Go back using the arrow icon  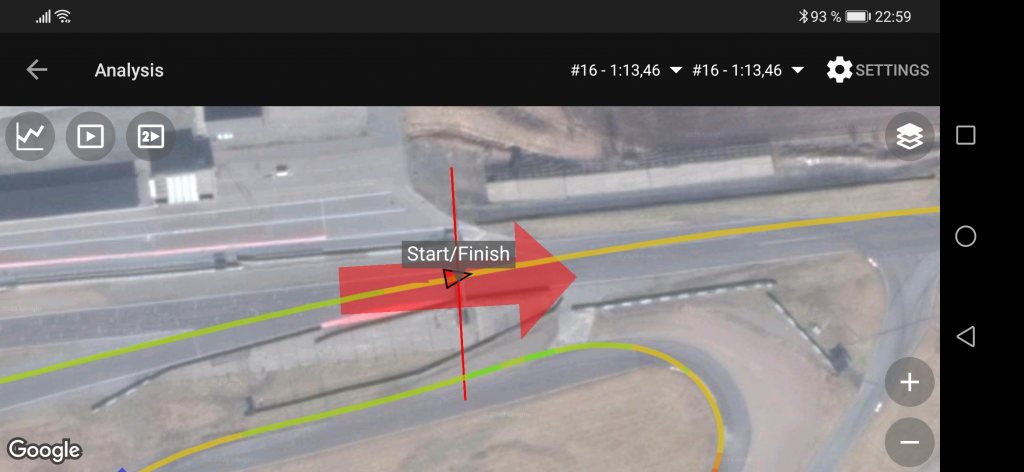pos(37,70)
